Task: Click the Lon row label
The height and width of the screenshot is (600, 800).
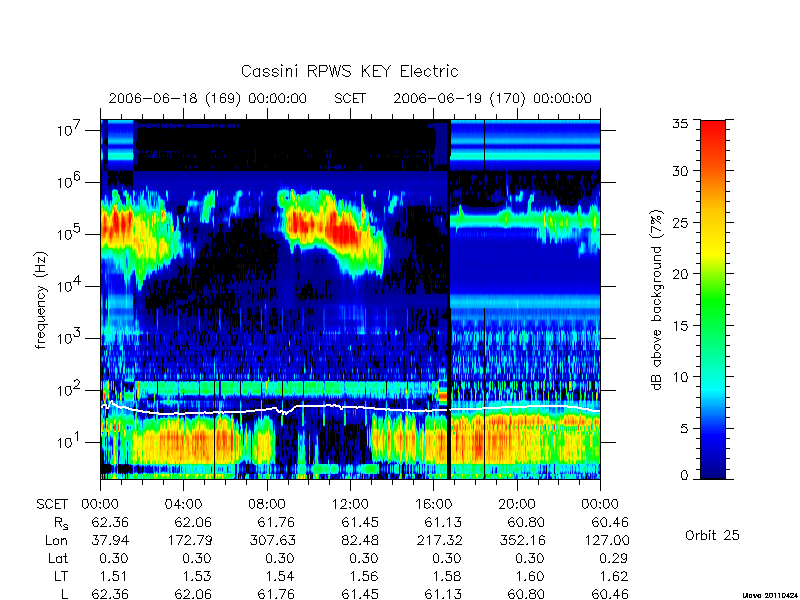Action: (x=56, y=540)
